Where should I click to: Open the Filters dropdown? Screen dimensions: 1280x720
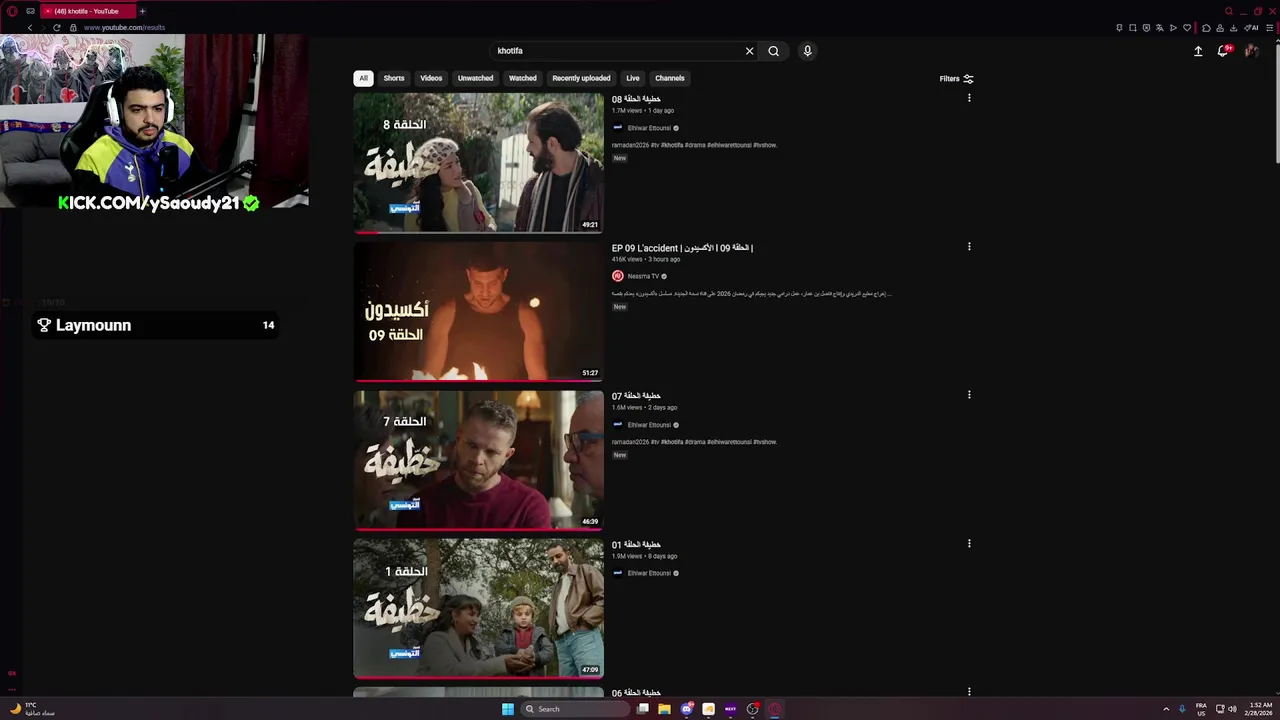956,78
